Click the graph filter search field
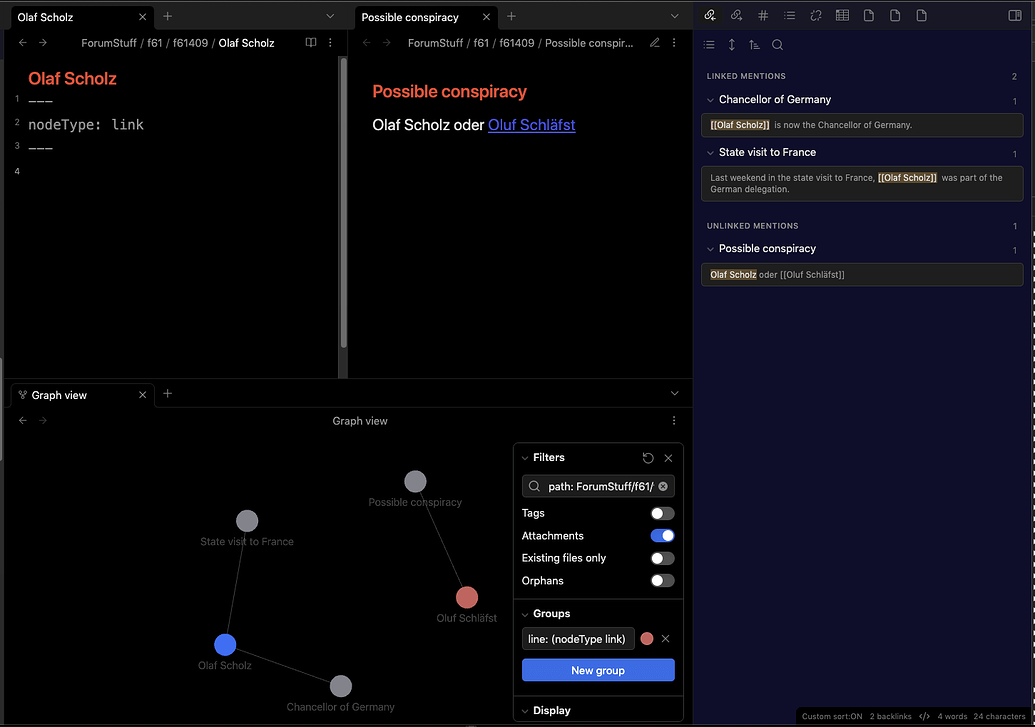The image size is (1035, 727). click(598, 487)
